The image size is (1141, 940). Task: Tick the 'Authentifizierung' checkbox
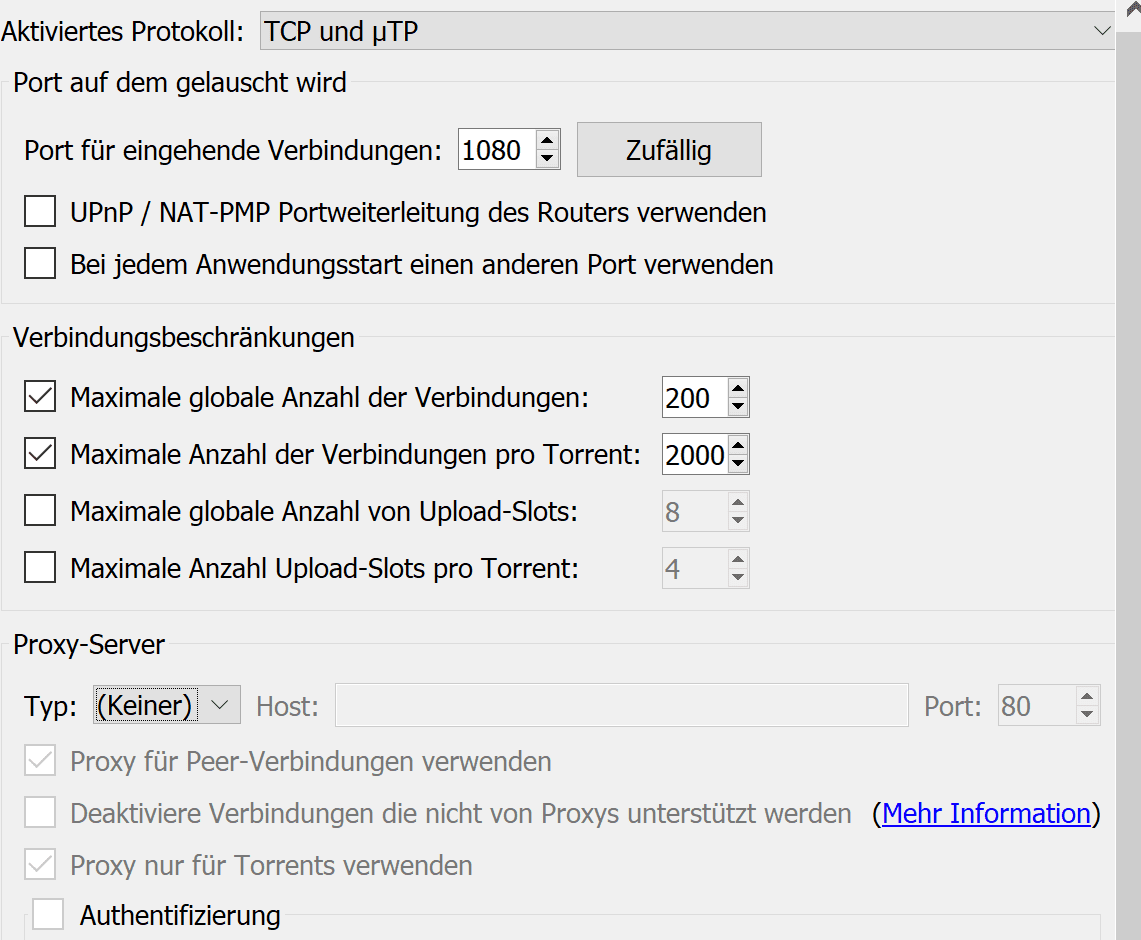pyautogui.click(x=48, y=914)
